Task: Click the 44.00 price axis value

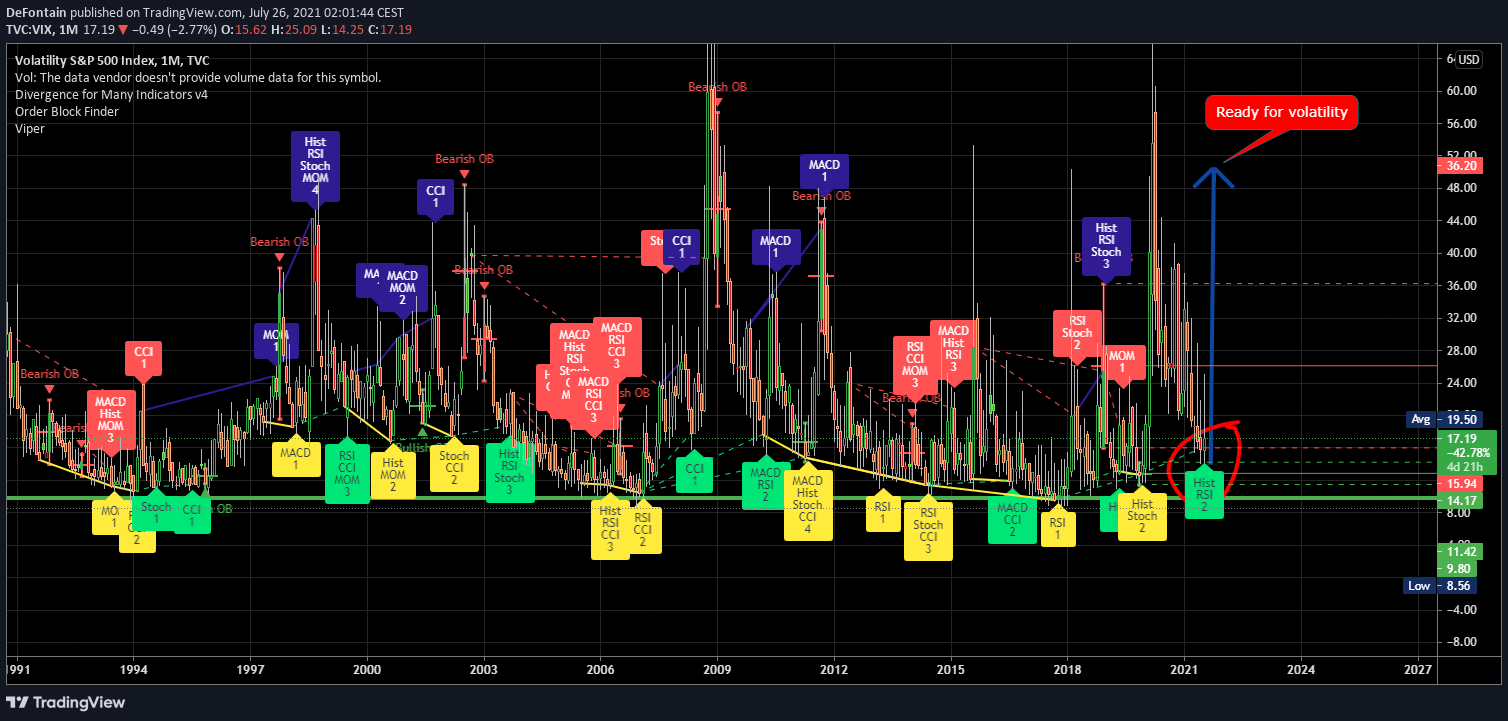Action: click(1461, 221)
